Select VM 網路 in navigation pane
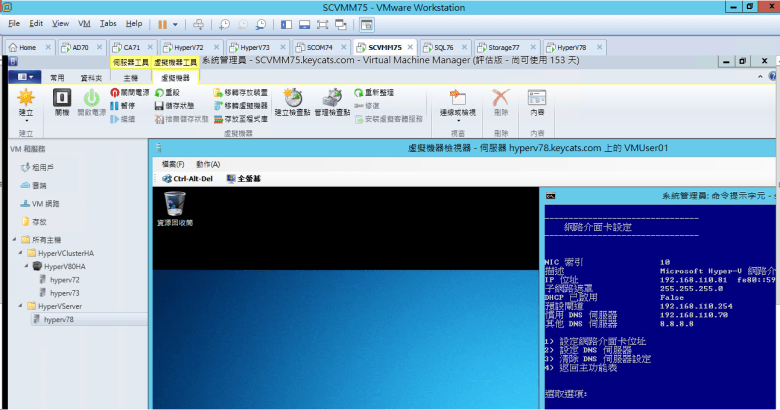 tap(44, 203)
